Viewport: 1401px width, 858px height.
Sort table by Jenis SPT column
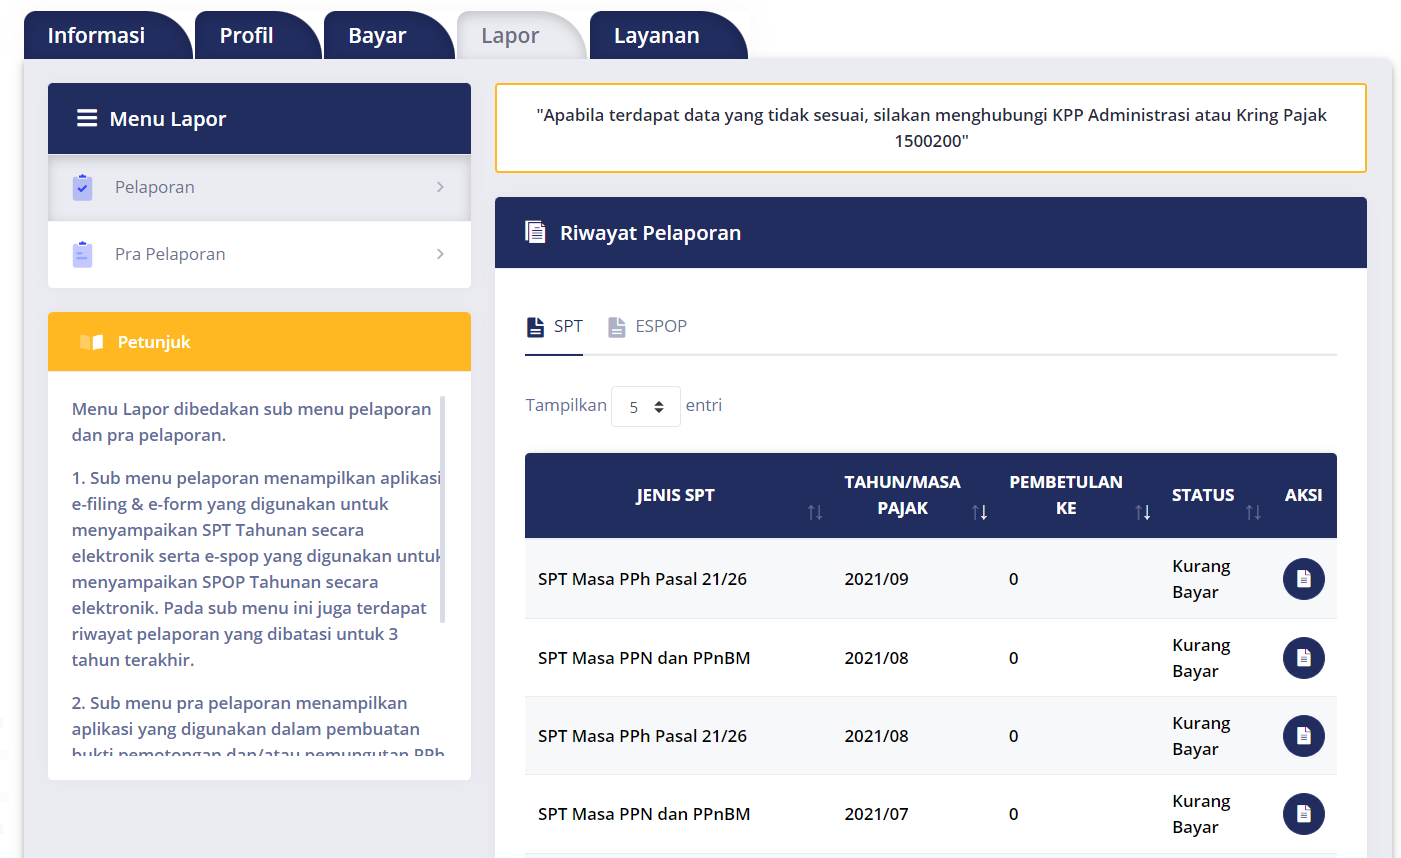coord(814,512)
